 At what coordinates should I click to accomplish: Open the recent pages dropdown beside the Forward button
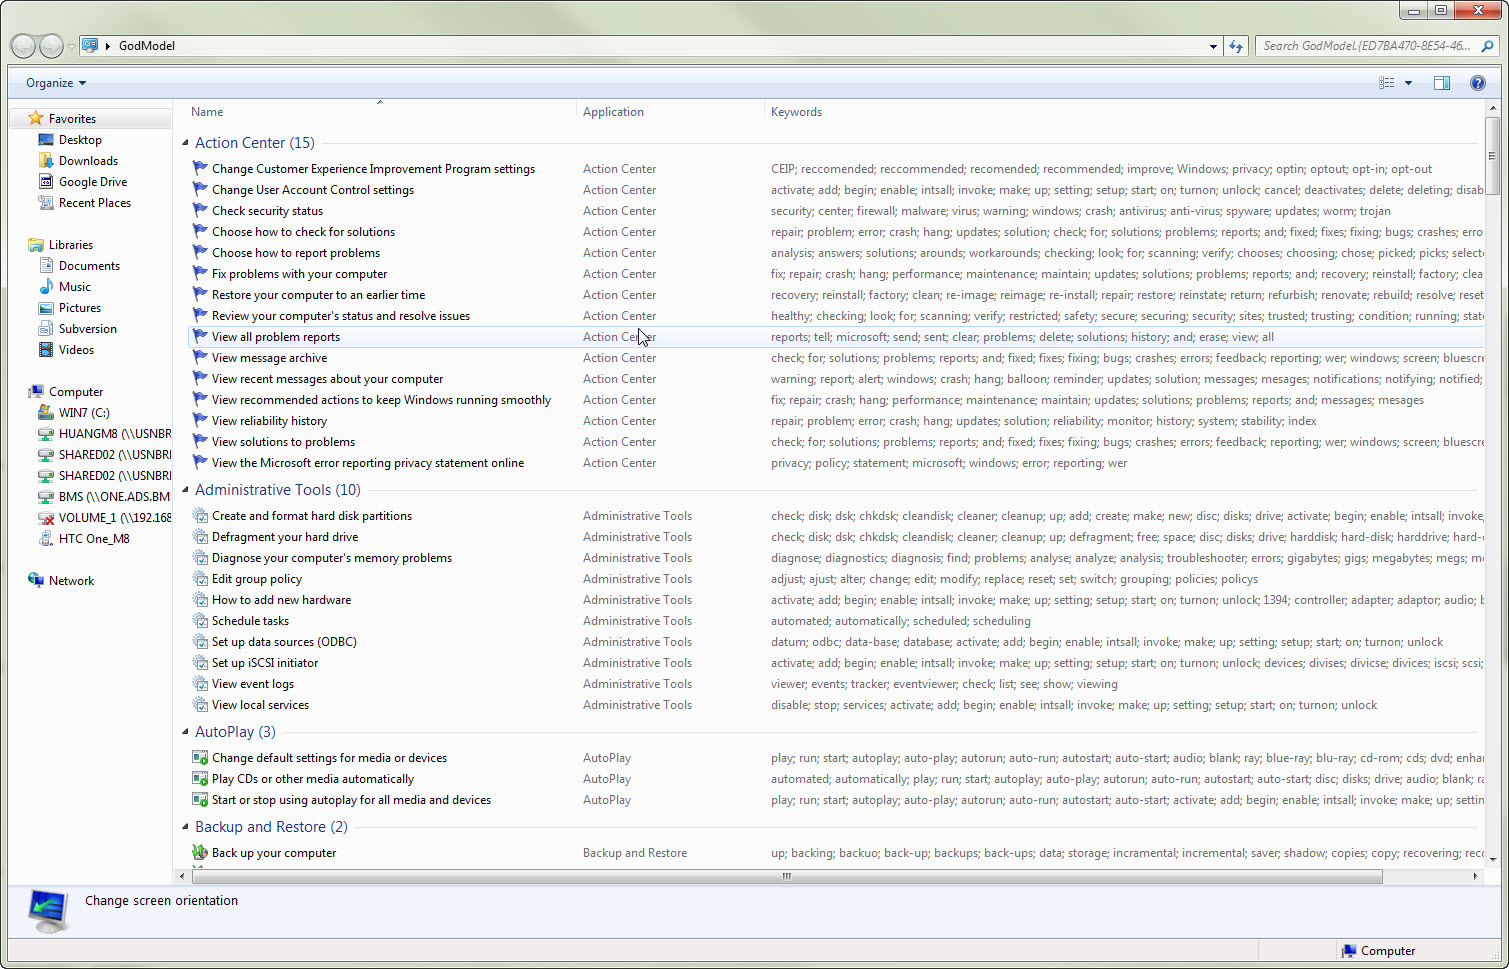[71, 47]
